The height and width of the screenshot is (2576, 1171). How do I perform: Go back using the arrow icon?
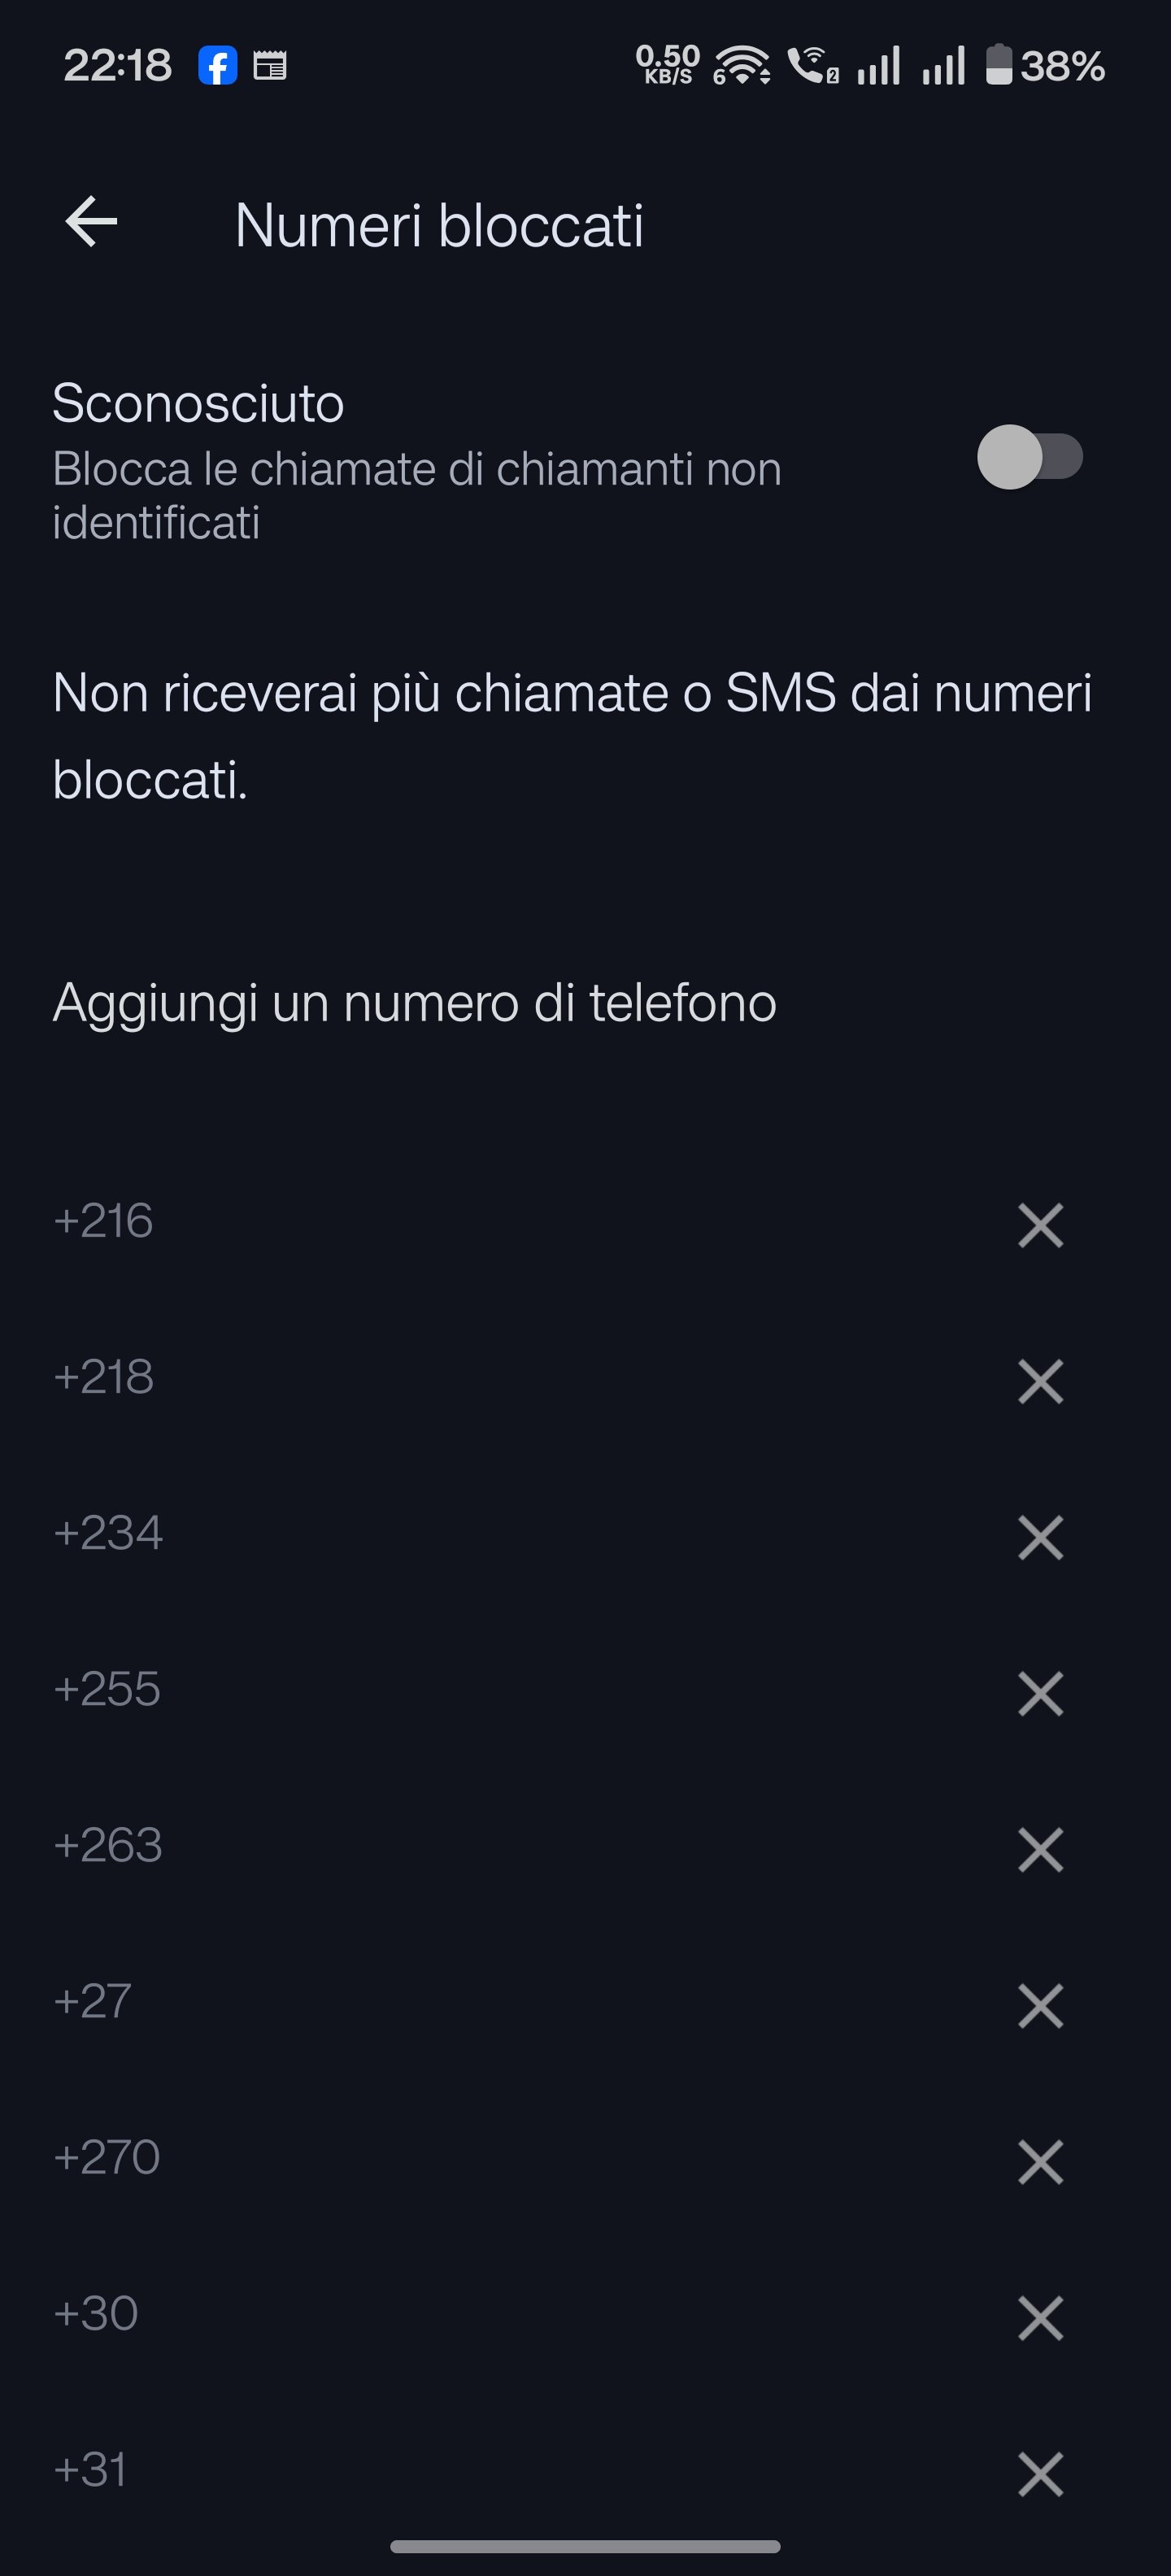coord(91,221)
